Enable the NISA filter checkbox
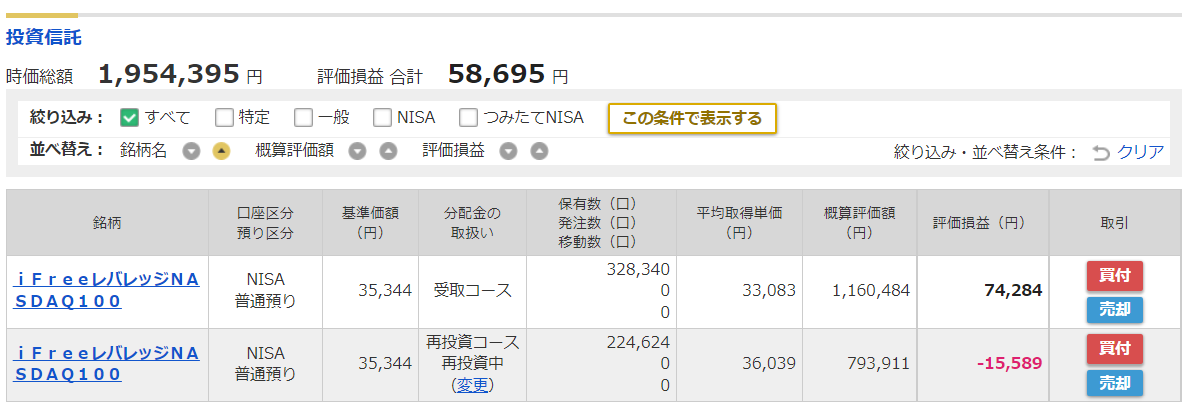1188x411 pixels. (x=383, y=118)
